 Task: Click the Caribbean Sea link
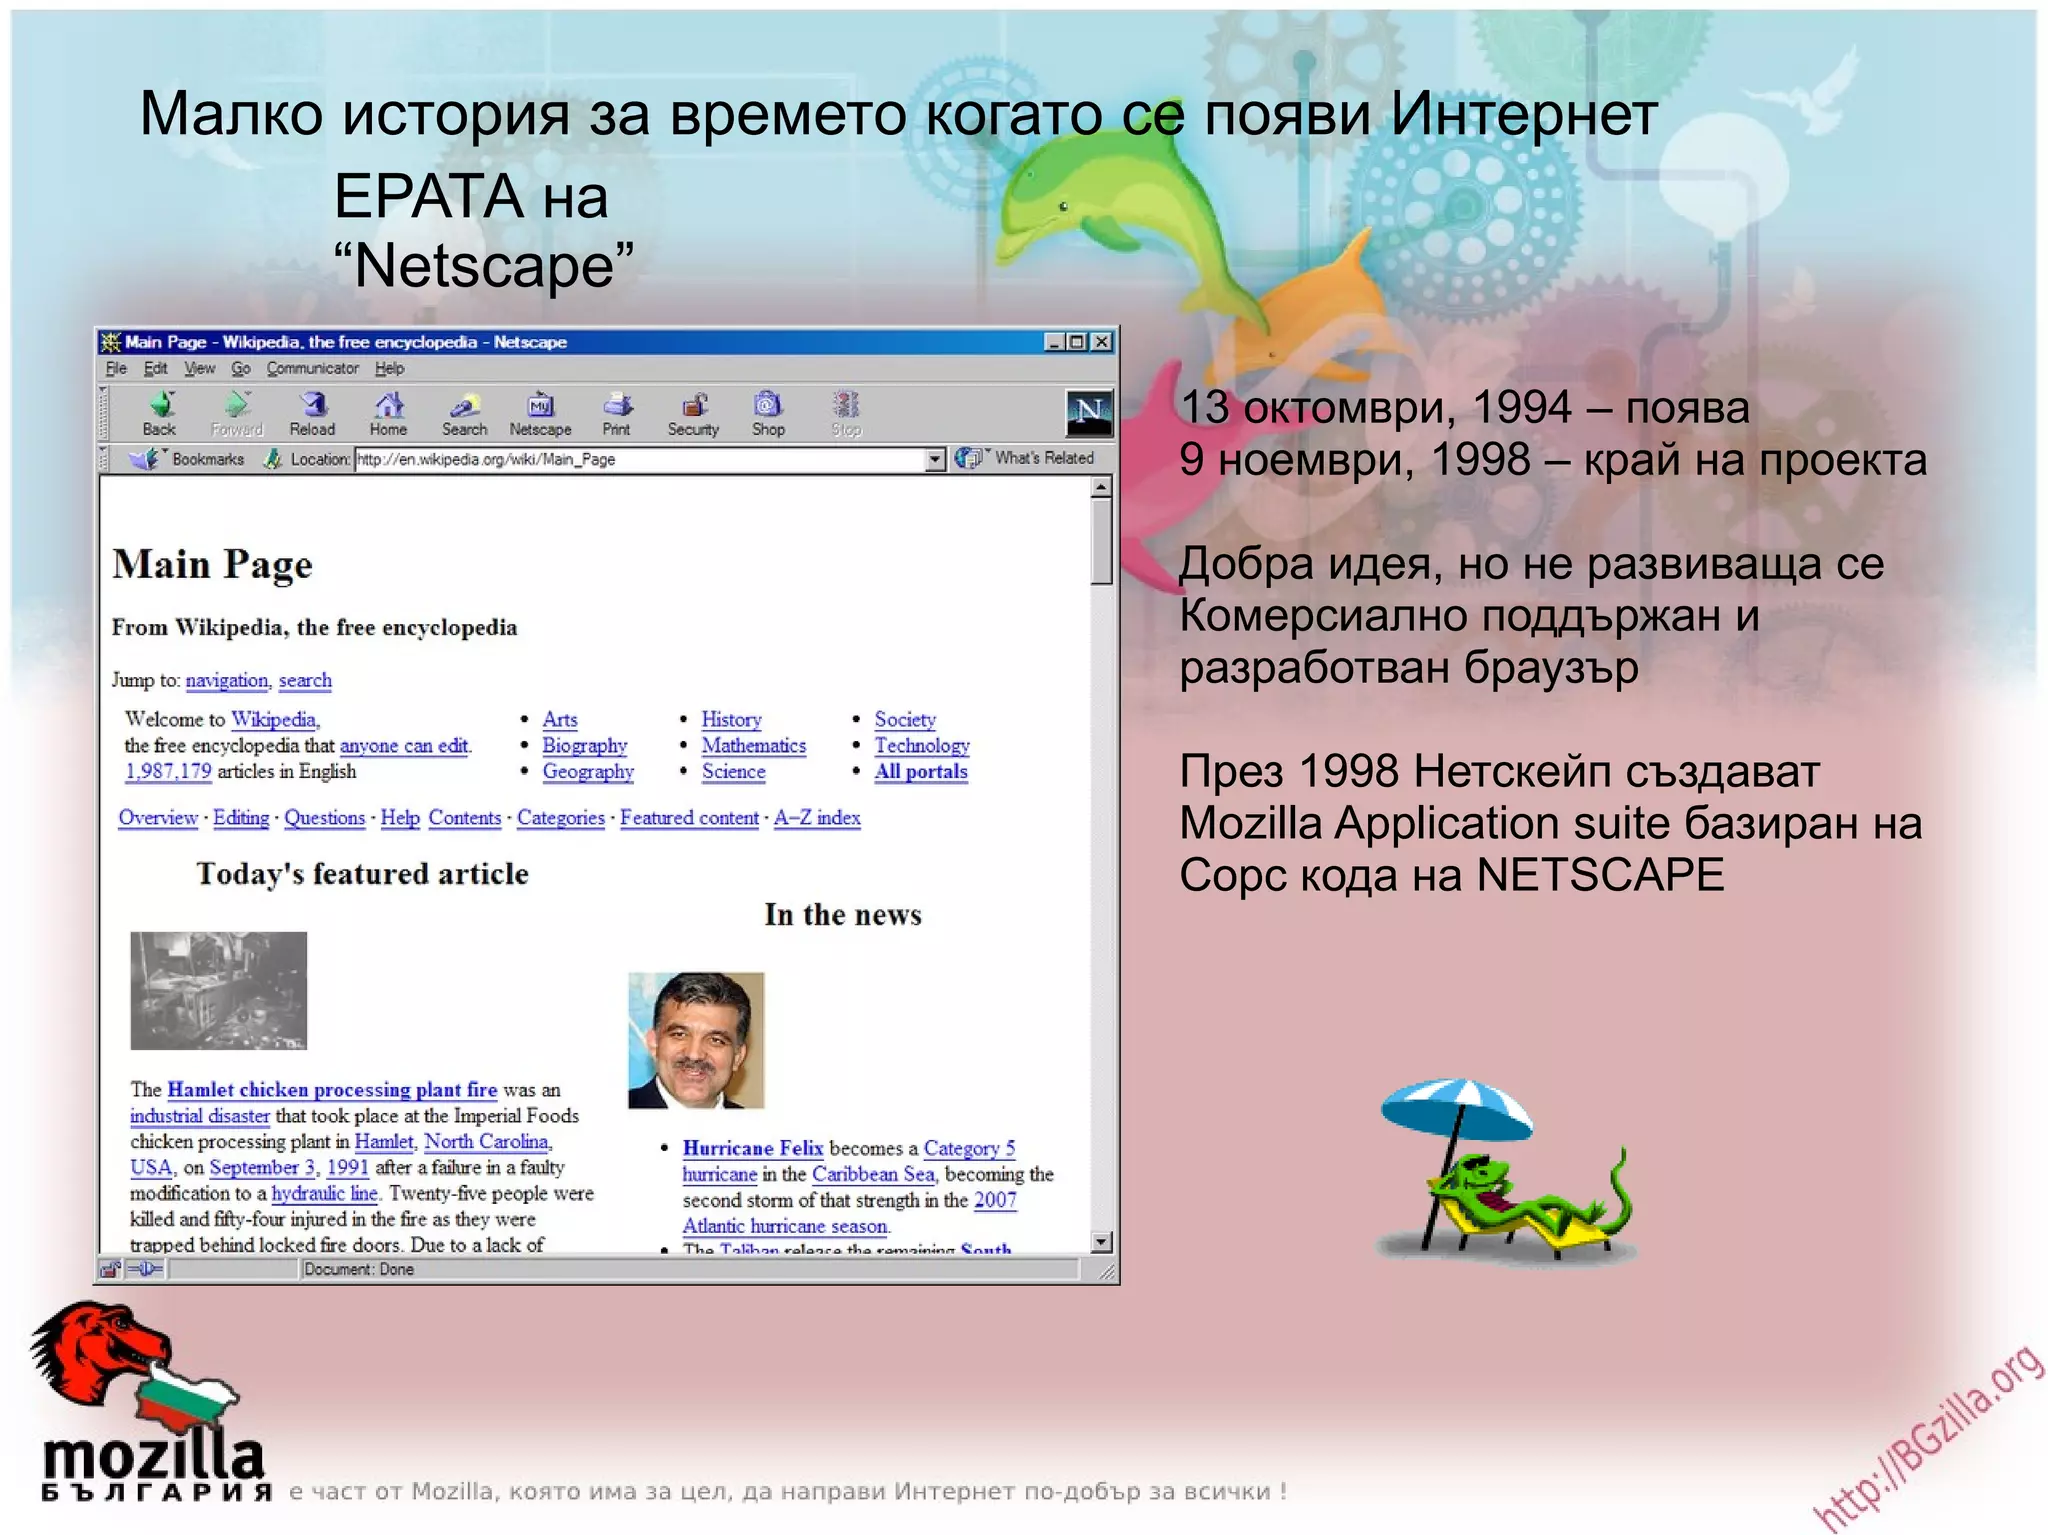[x=873, y=1175]
